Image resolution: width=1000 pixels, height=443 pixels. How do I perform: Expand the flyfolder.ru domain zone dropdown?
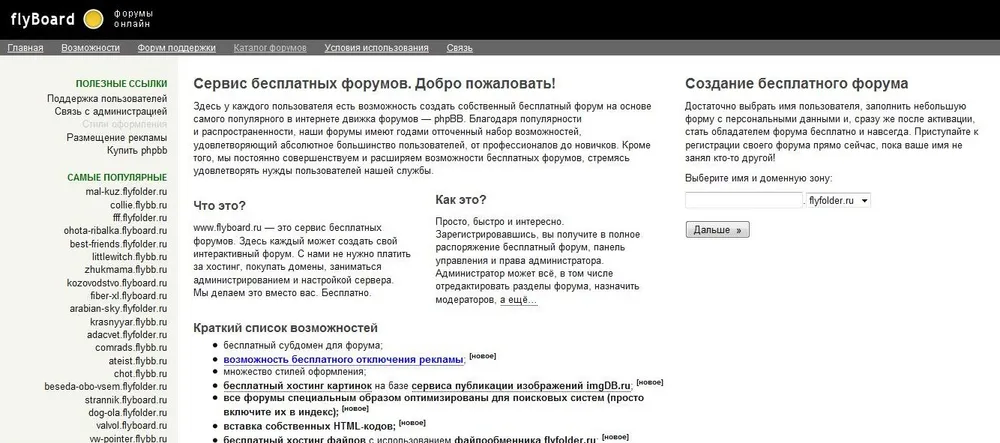(838, 200)
